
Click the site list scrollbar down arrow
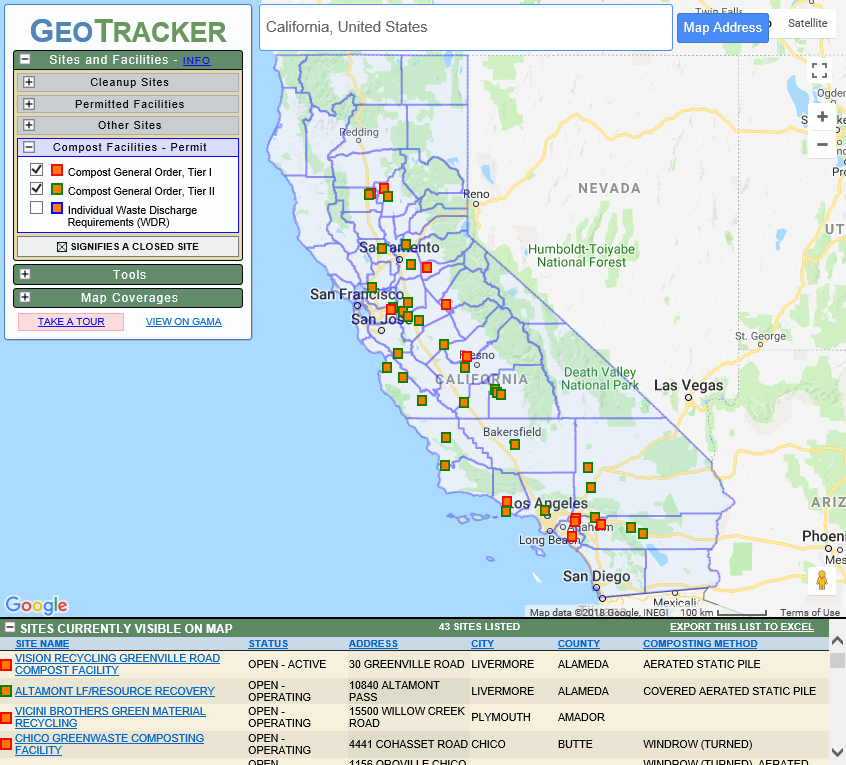(x=837, y=752)
